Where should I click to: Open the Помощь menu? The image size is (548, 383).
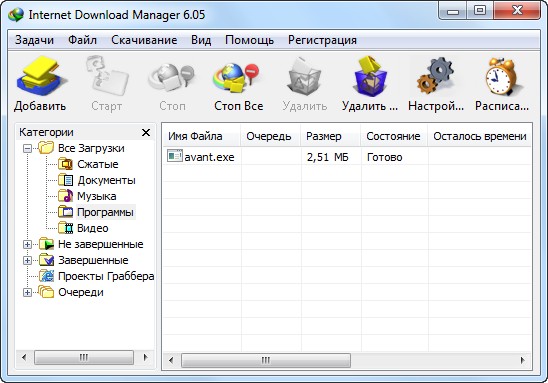(249, 40)
